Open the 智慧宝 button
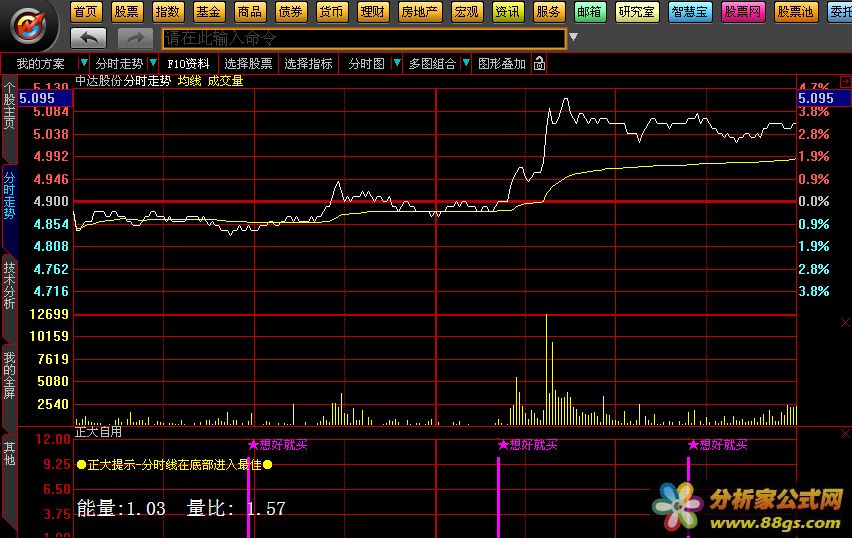This screenshot has width=852, height=538. (690, 12)
